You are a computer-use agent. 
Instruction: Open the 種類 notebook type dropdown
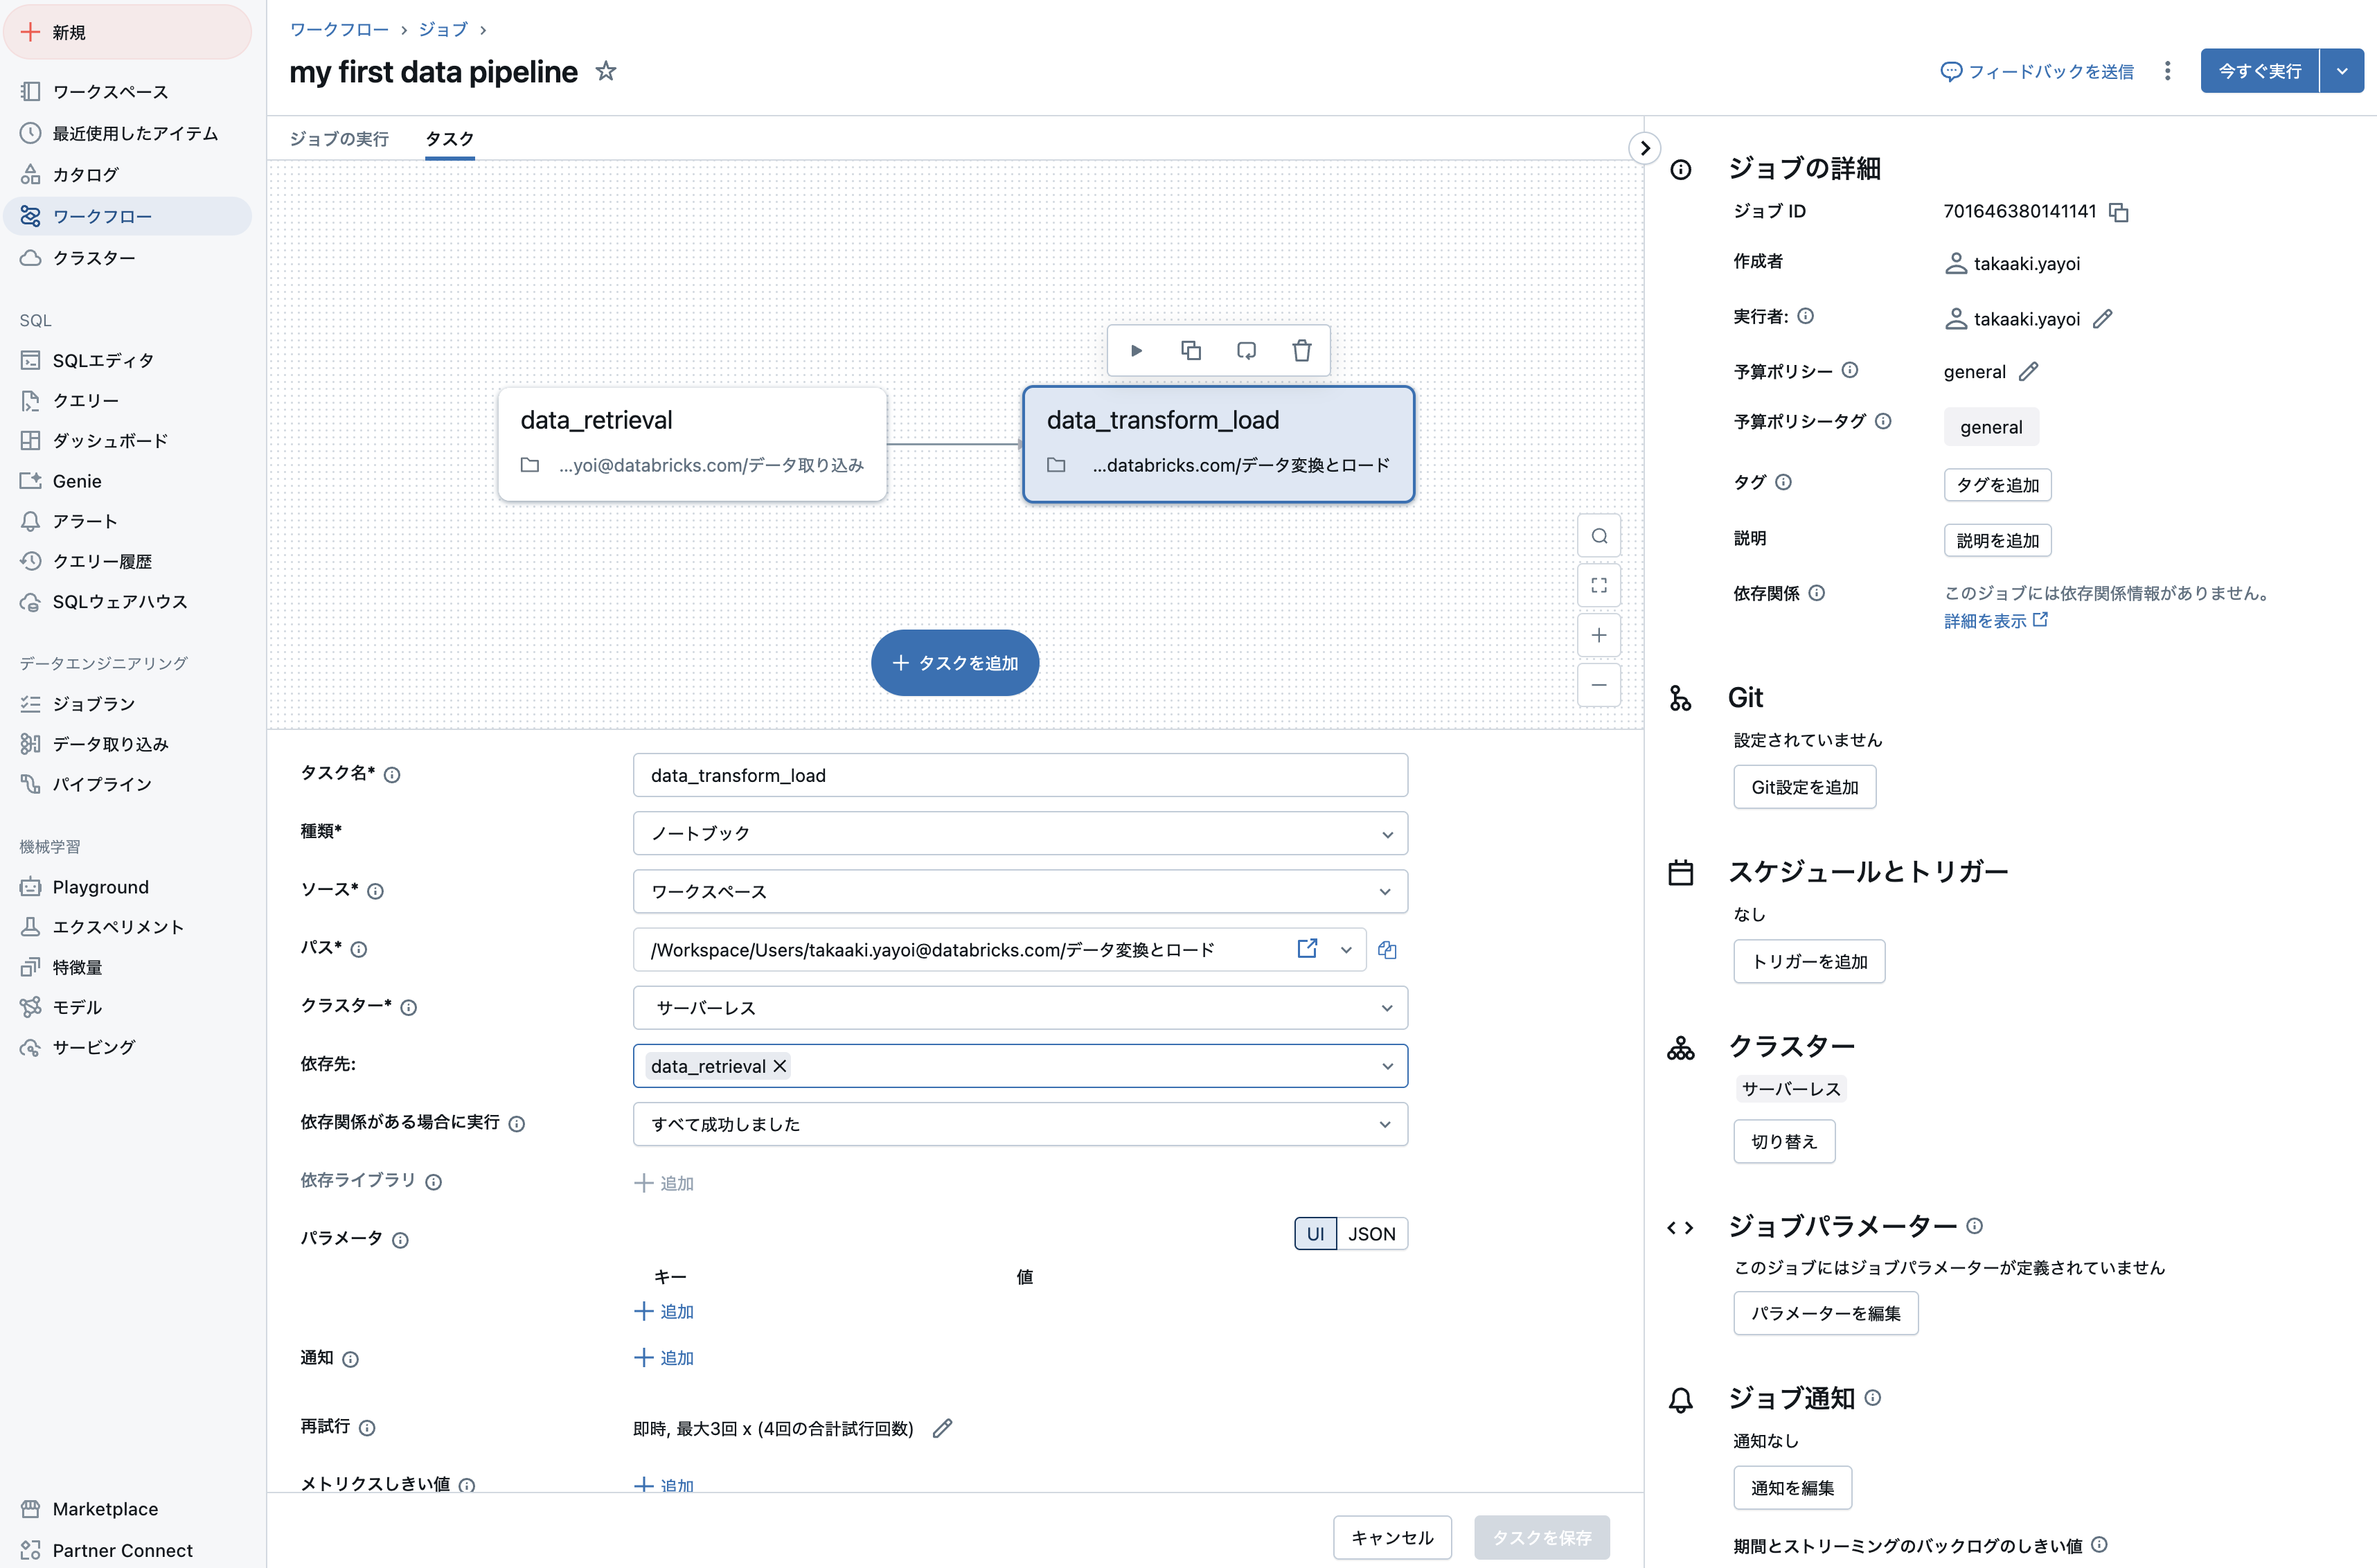pyautogui.click(x=1019, y=834)
